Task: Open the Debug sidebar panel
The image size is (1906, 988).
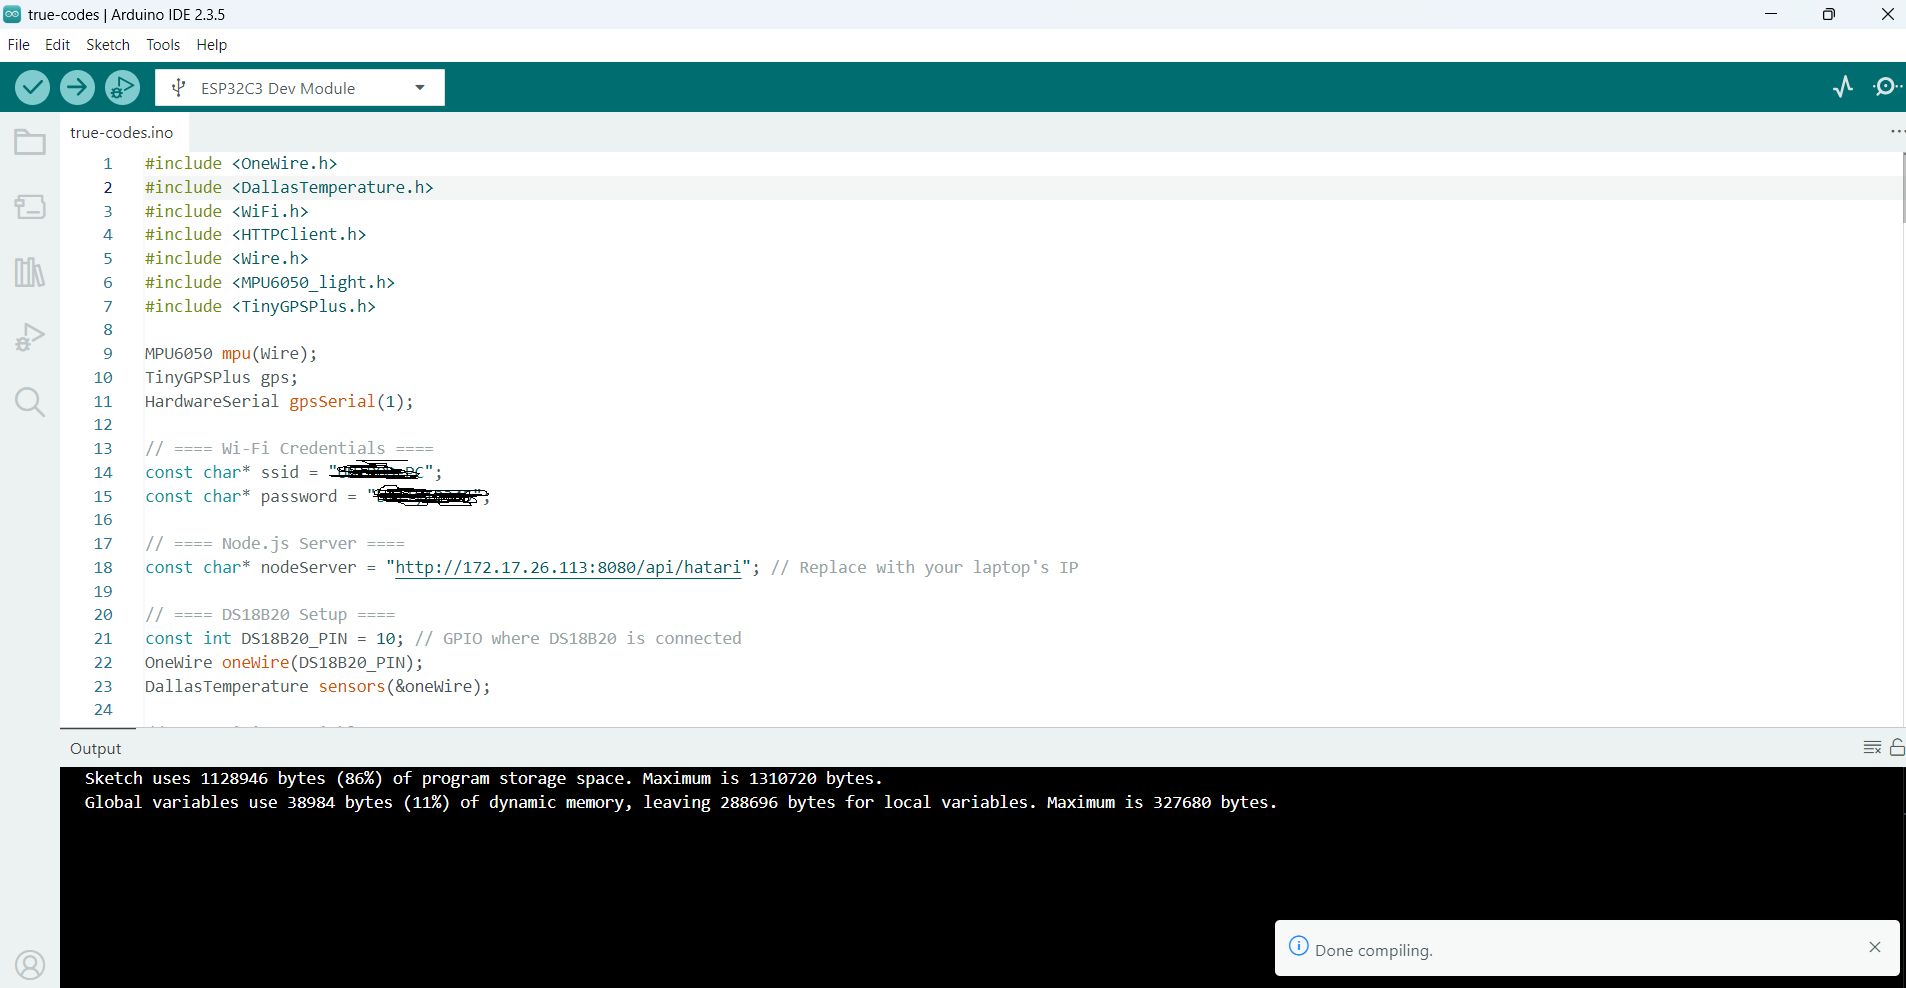Action: point(30,337)
